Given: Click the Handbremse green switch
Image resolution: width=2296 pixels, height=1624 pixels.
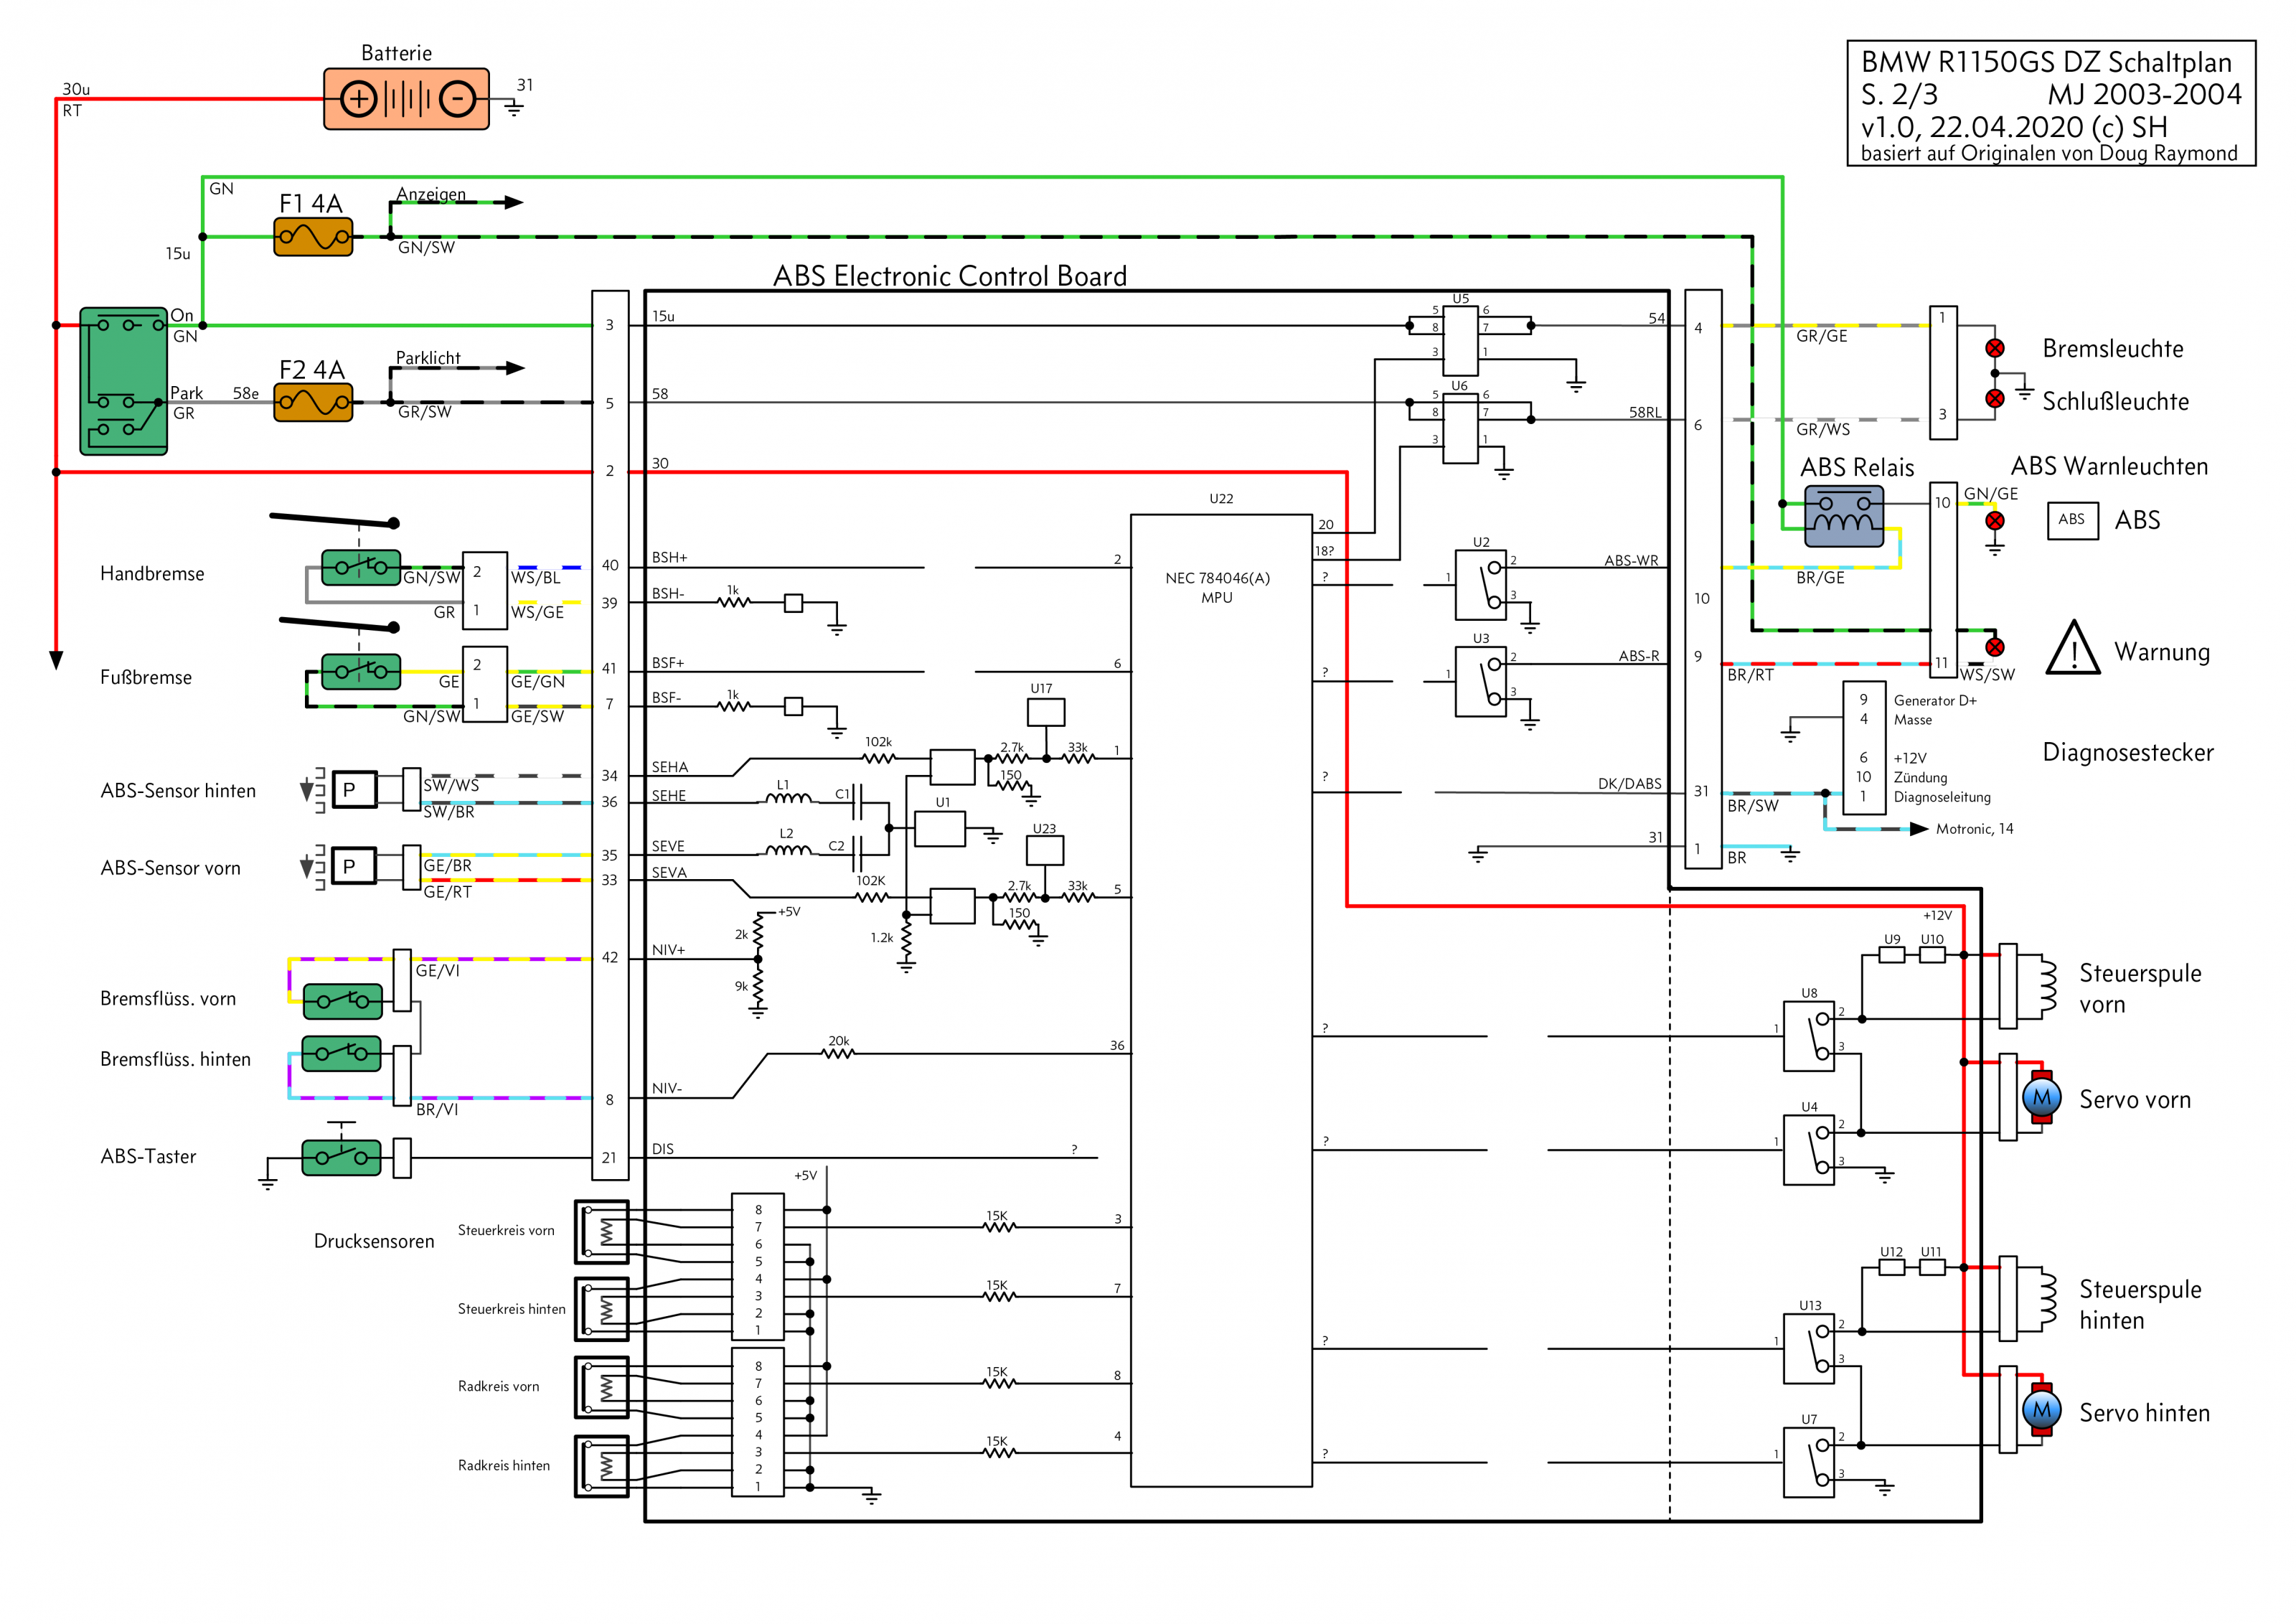Looking at the screenshot, I should pyautogui.click(x=361, y=567).
